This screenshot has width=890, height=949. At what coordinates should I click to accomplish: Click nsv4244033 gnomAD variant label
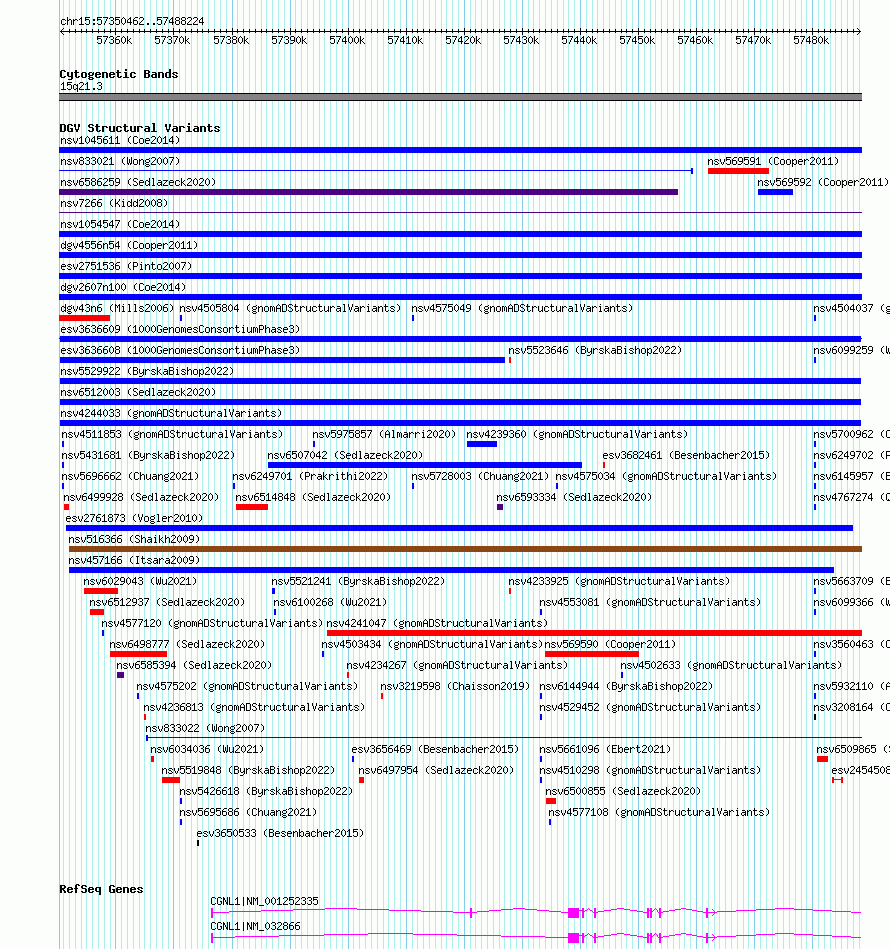pyautogui.click(x=171, y=413)
